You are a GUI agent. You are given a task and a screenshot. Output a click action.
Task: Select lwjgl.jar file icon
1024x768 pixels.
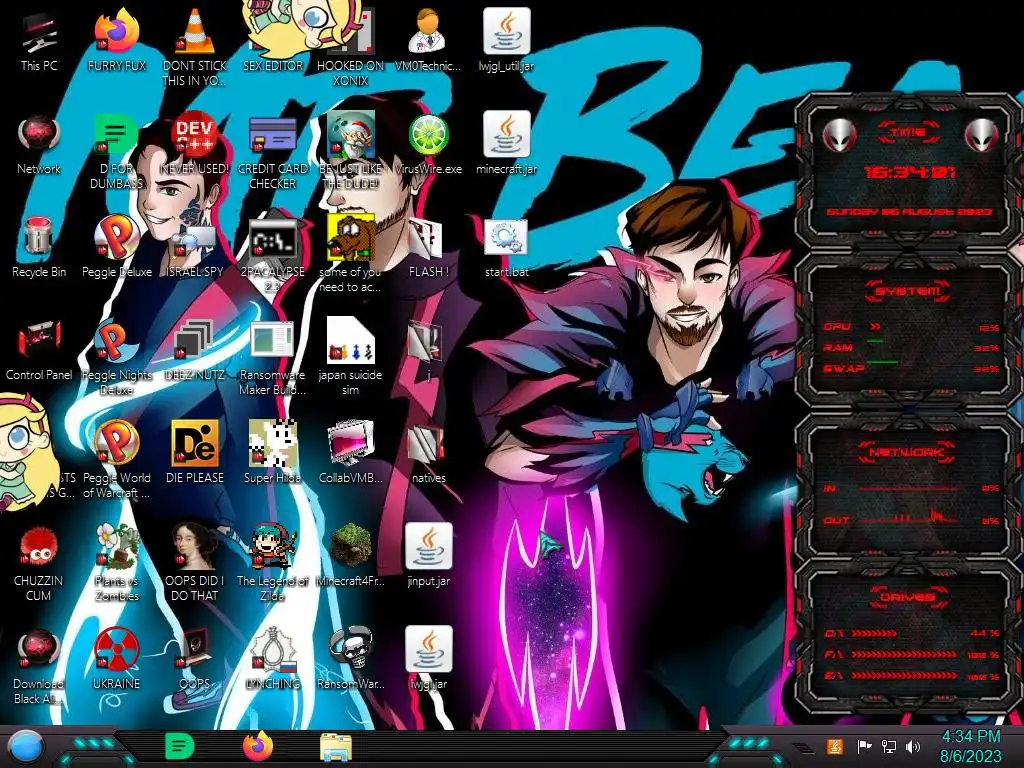click(x=428, y=660)
